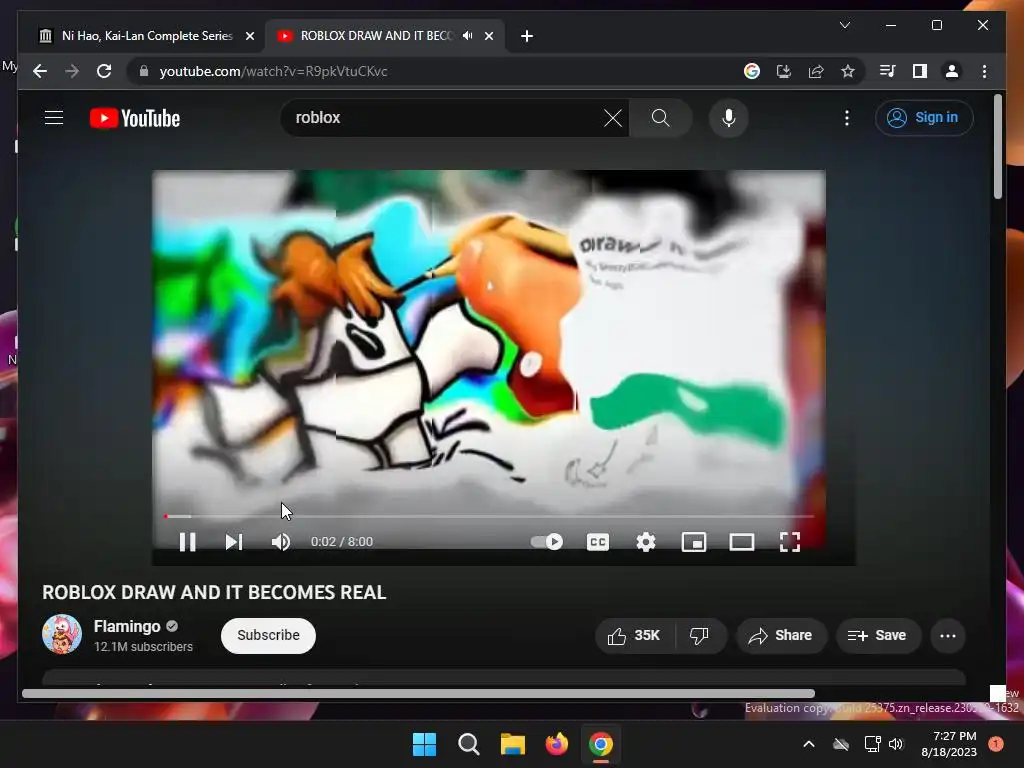The width and height of the screenshot is (1024, 768).
Task: Subscribe to Flamingo channel
Action: point(268,635)
